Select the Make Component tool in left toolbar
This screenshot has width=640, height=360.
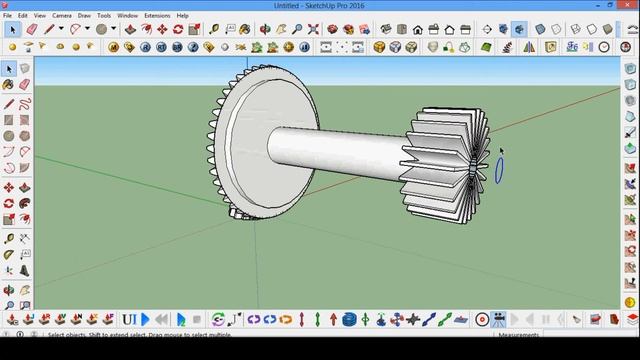[24, 69]
